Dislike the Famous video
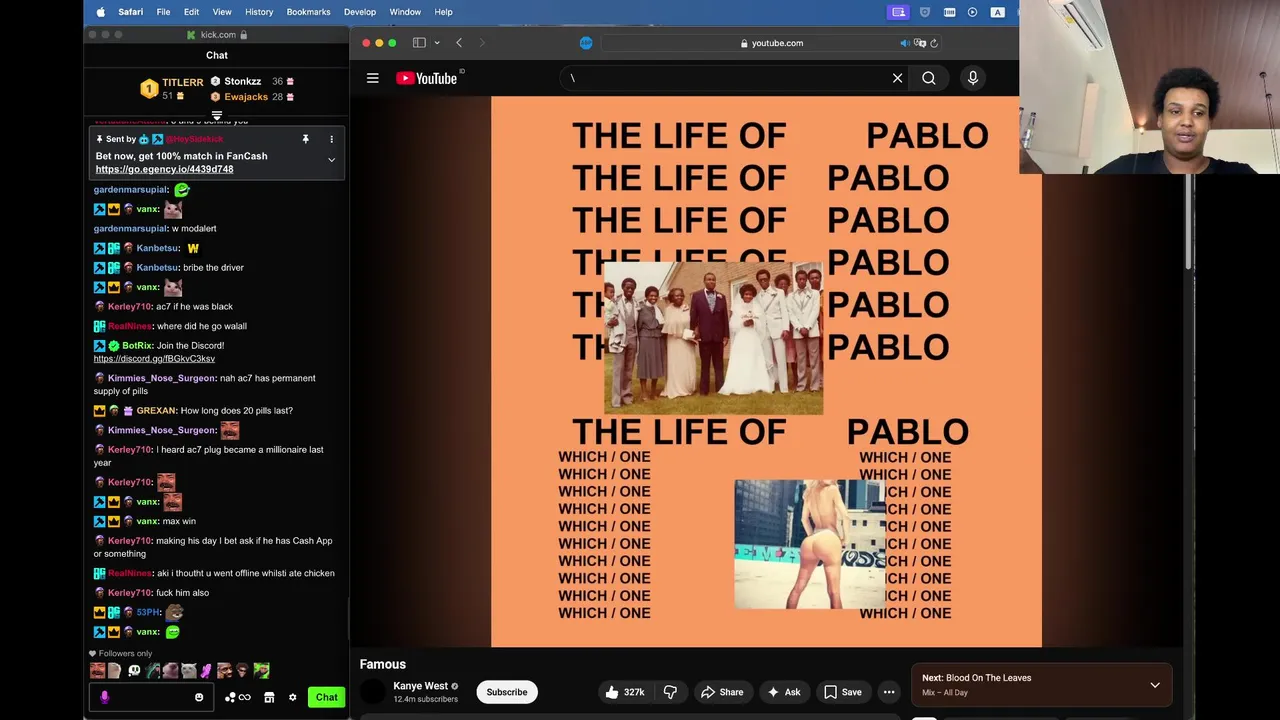 click(x=670, y=692)
